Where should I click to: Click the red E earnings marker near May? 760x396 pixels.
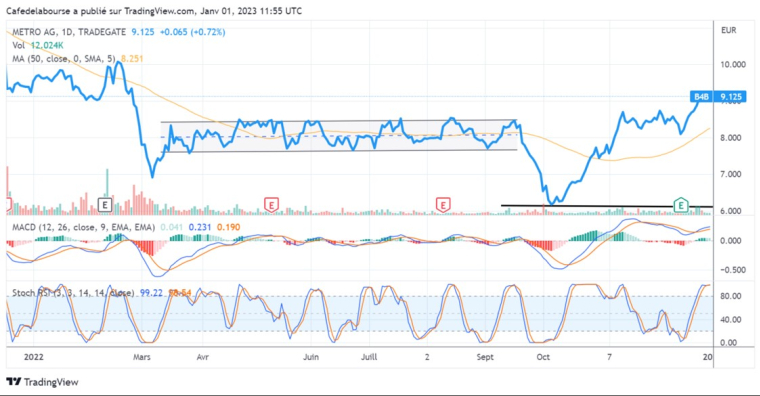click(271, 205)
